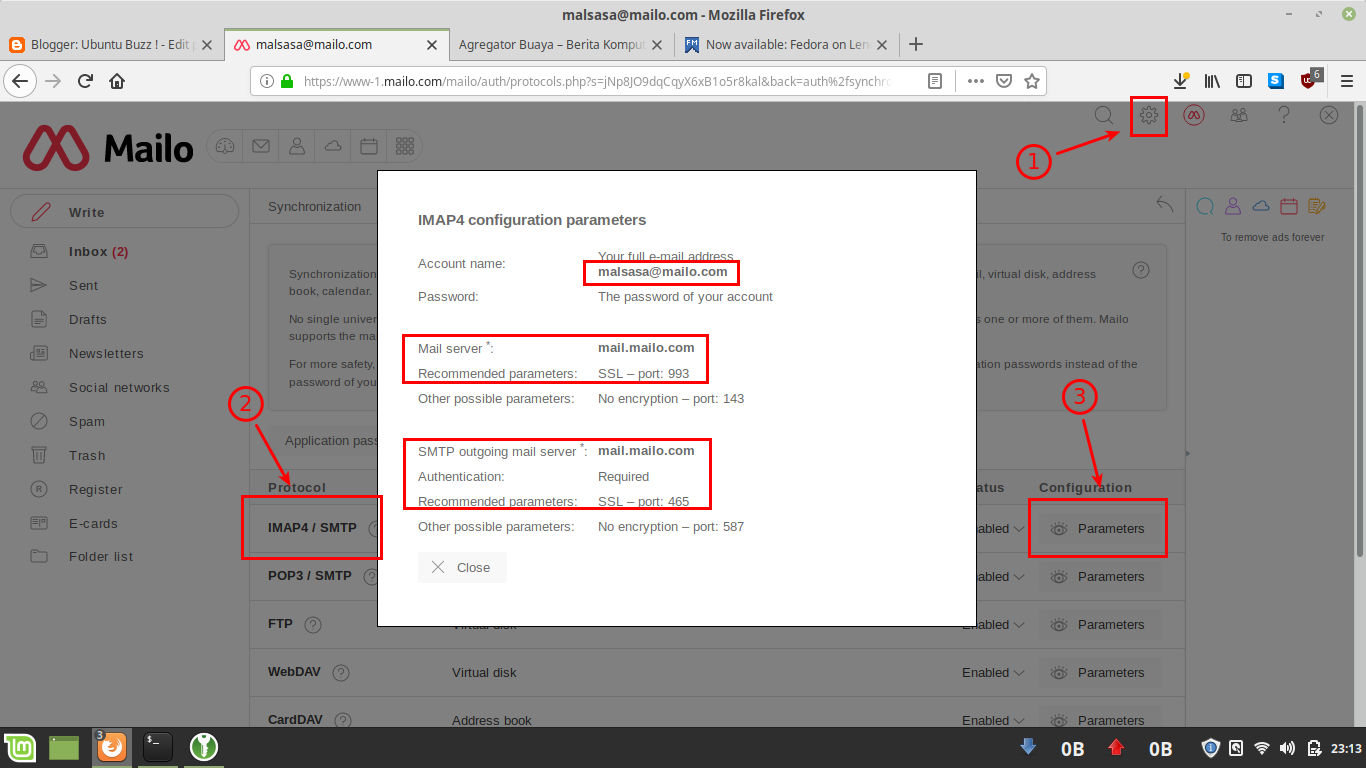The image size is (1366, 768).
Task: Toggle reader view in the address bar
Action: pyautogui.click(x=935, y=81)
